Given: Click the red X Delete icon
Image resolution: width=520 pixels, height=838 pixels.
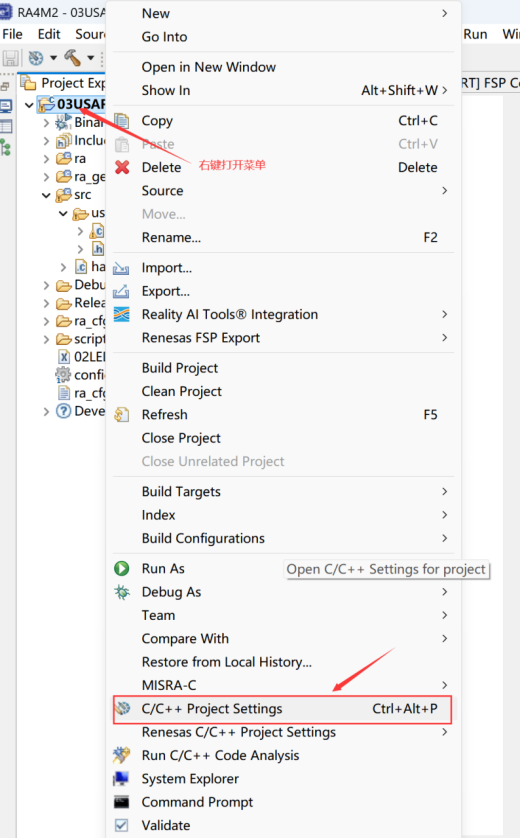Looking at the screenshot, I should pos(122,167).
